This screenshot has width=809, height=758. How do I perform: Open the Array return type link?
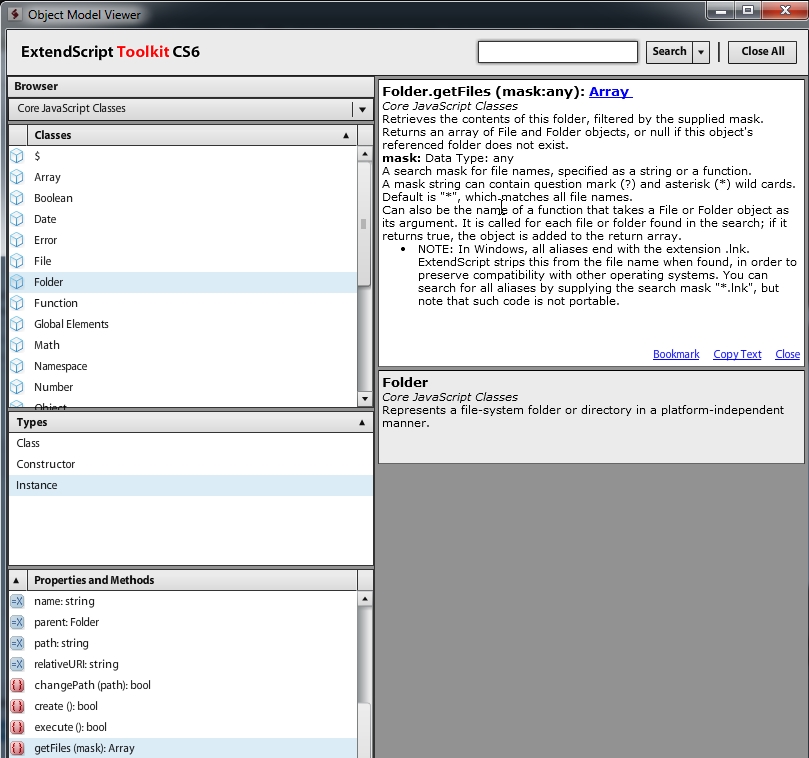point(610,92)
